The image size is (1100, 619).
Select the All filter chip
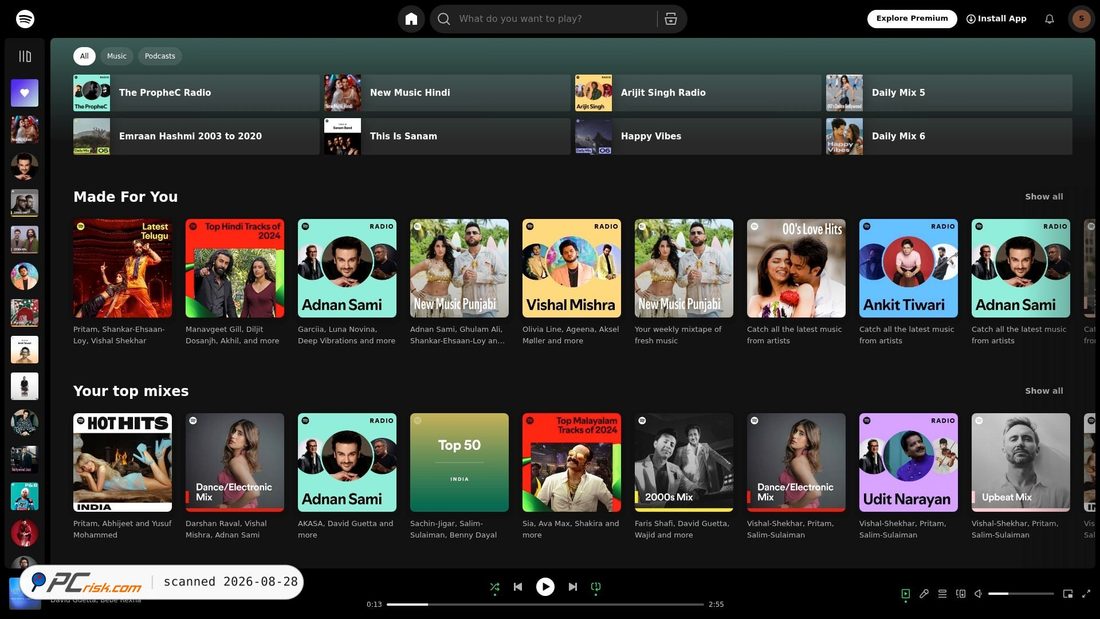pos(84,56)
